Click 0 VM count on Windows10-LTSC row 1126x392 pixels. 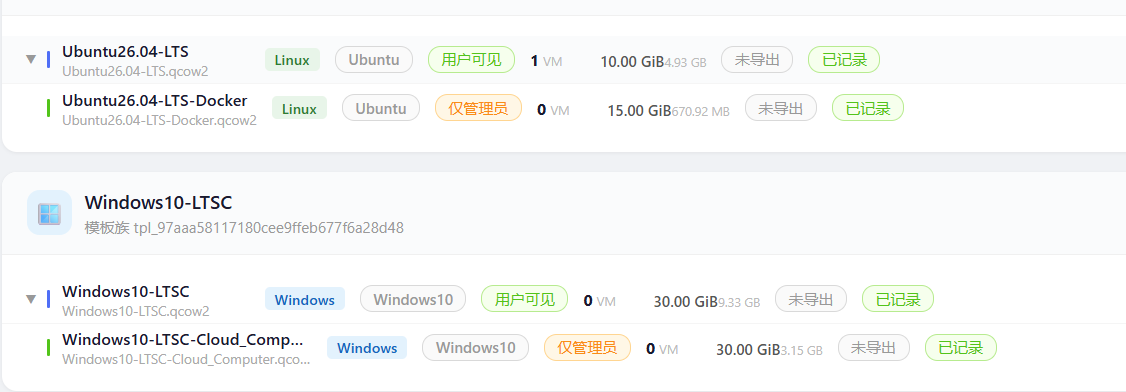point(600,301)
